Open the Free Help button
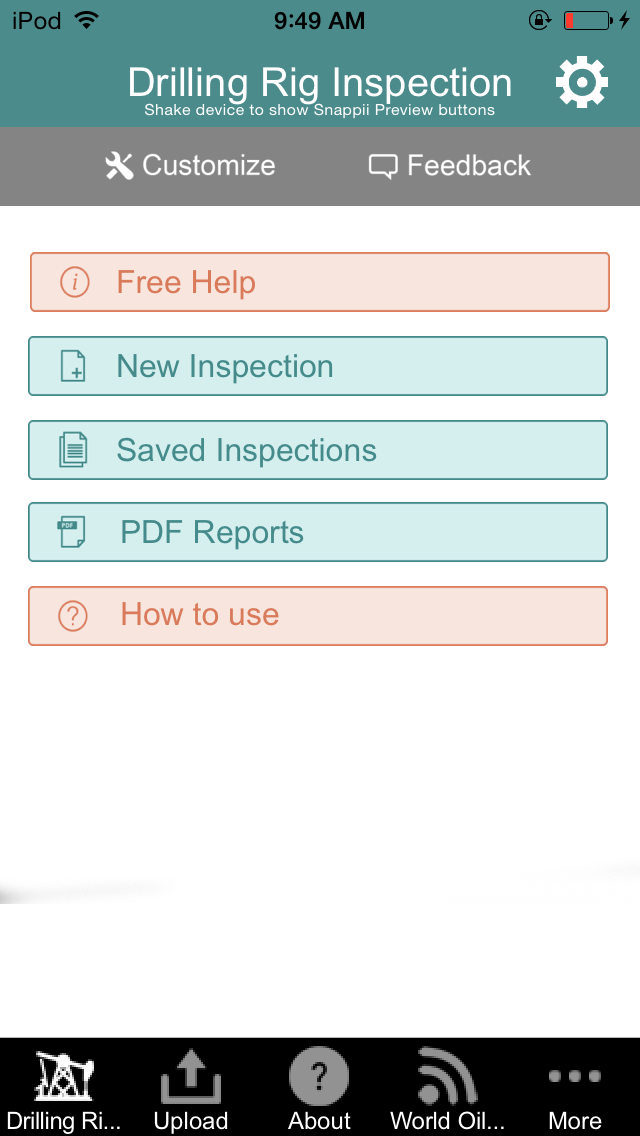This screenshot has width=640, height=1136. [320, 282]
